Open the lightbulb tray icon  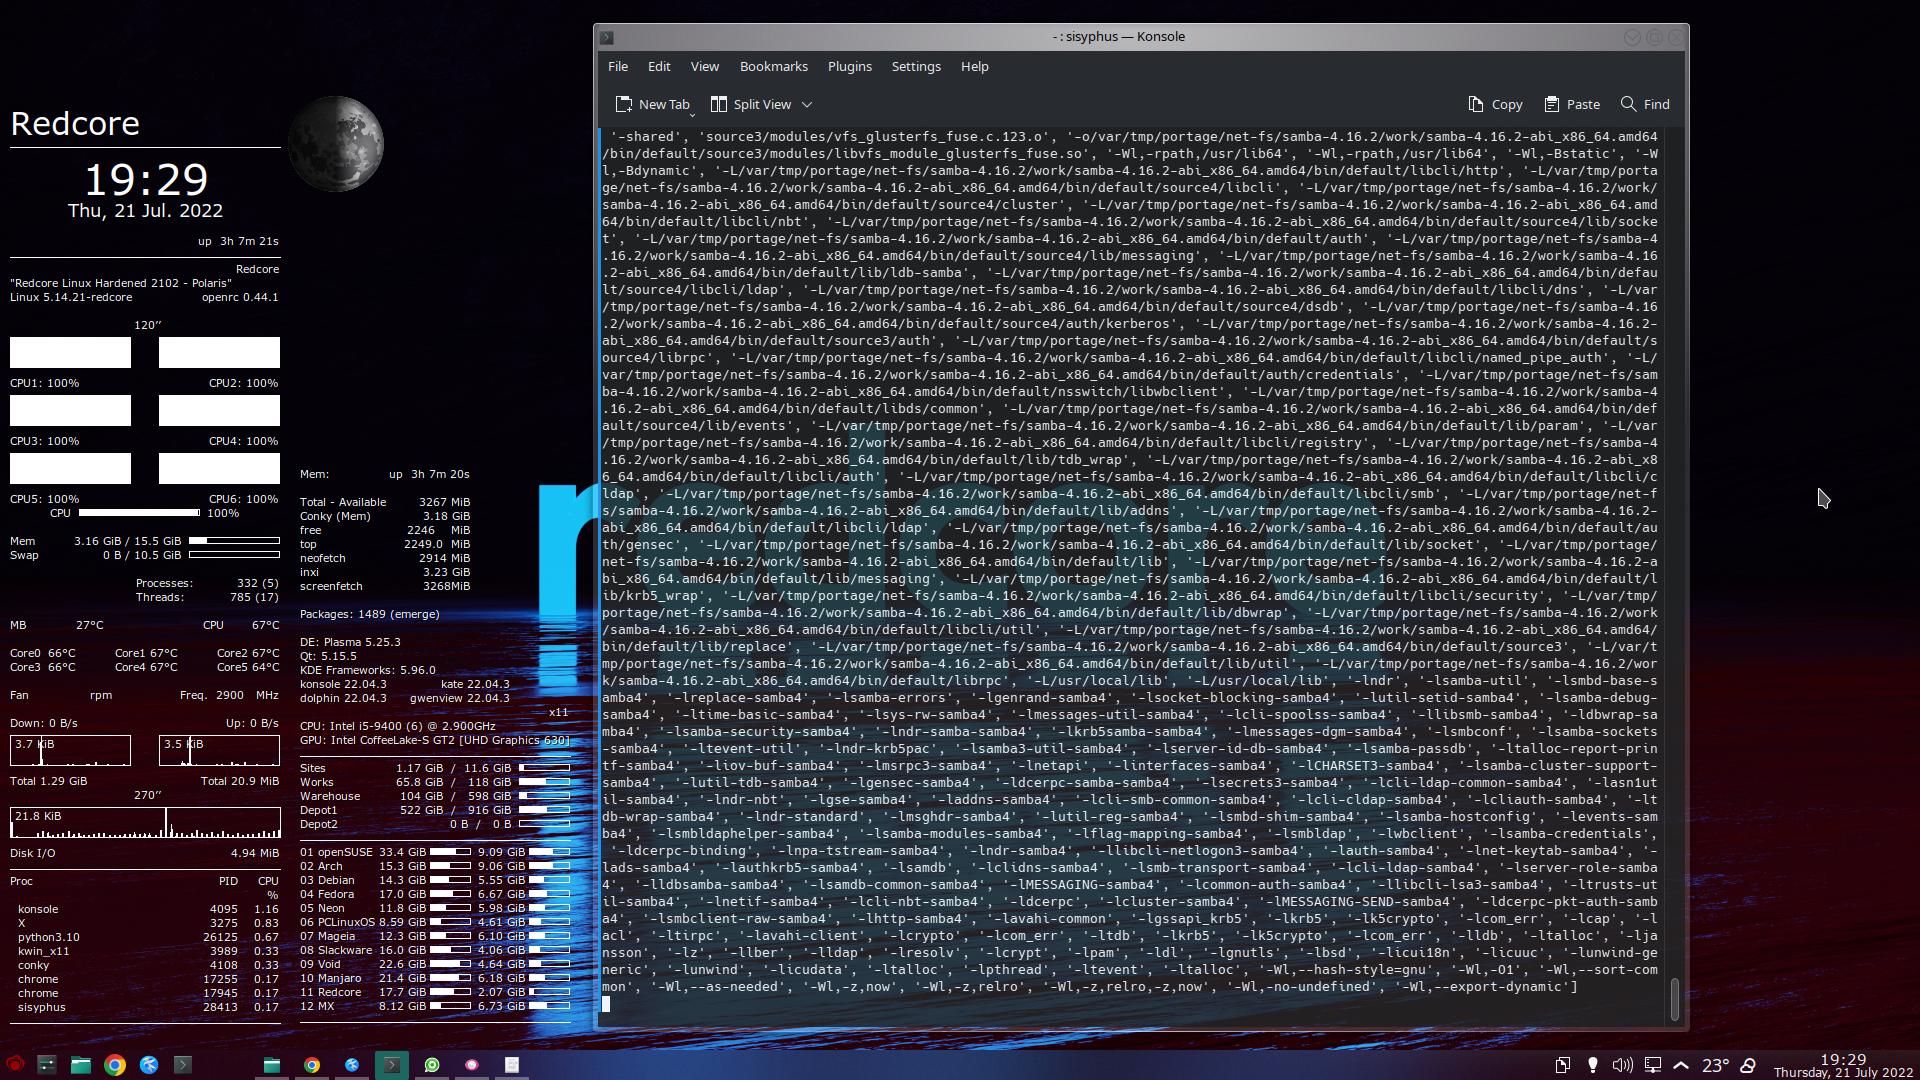point(1593,1065)
